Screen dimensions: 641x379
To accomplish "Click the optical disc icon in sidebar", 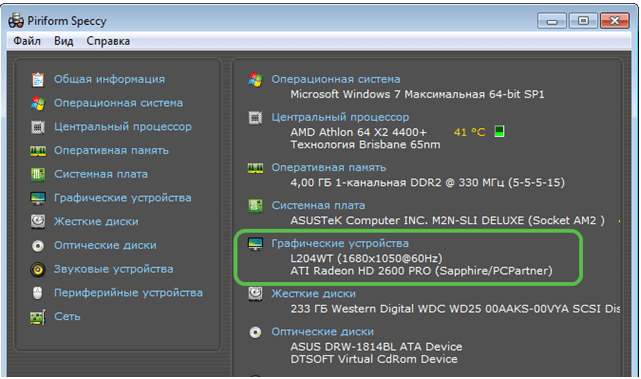I will click(38, 246).
